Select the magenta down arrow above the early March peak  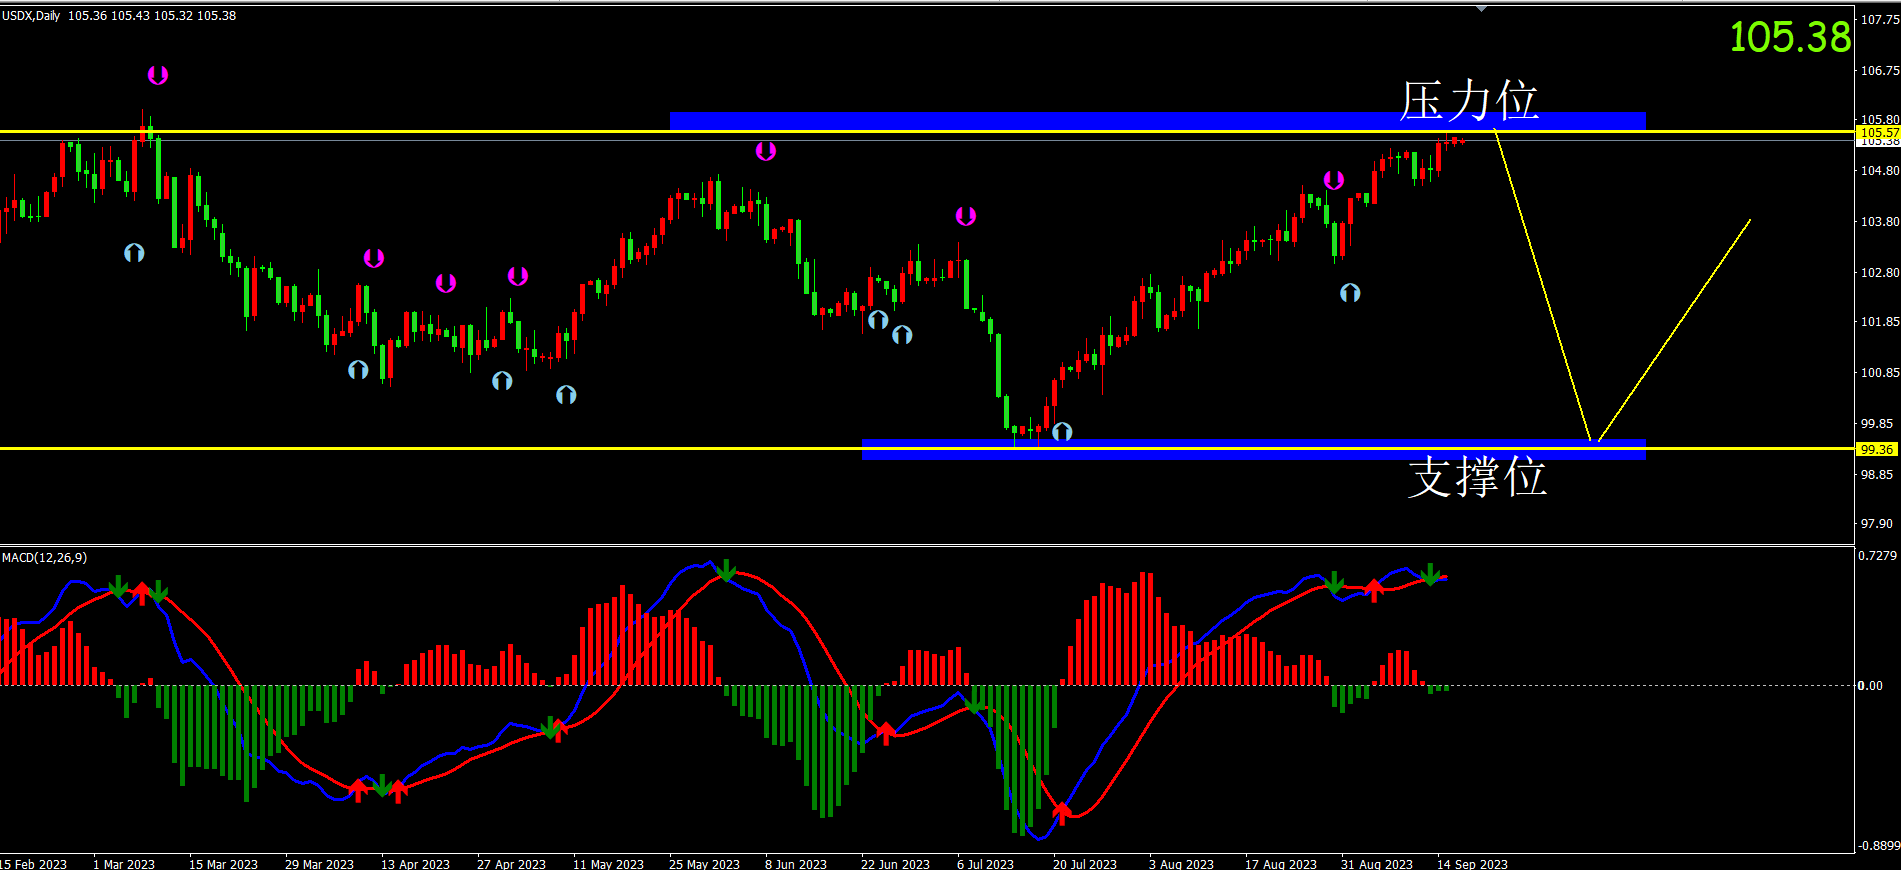coord(158,75)
